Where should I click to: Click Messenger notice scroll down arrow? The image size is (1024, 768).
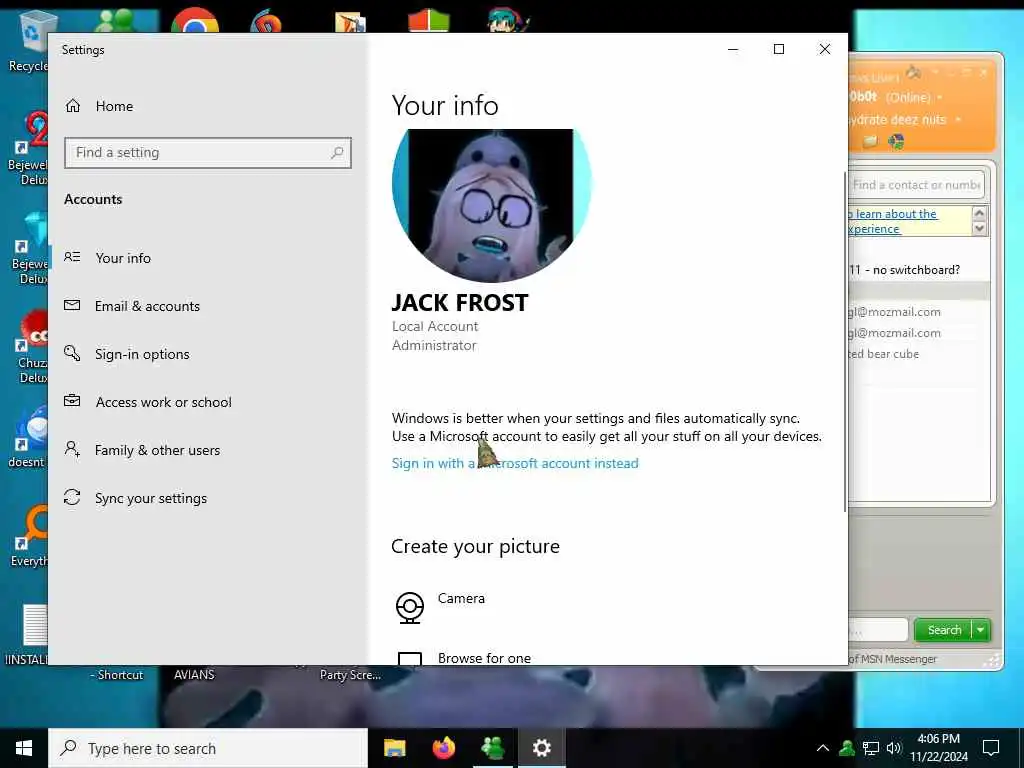point(979,229)
